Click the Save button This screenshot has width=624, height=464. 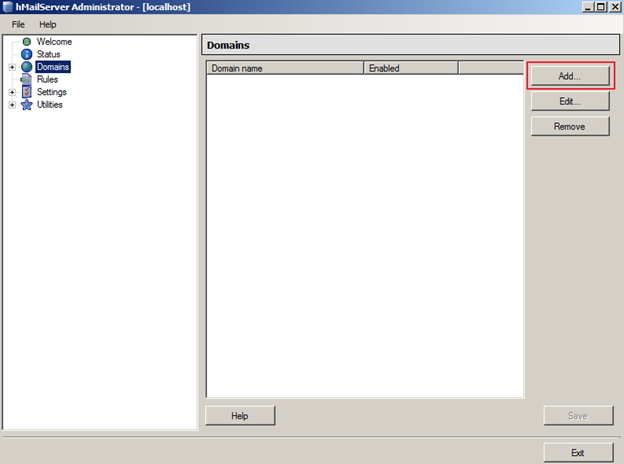[578, 415]
